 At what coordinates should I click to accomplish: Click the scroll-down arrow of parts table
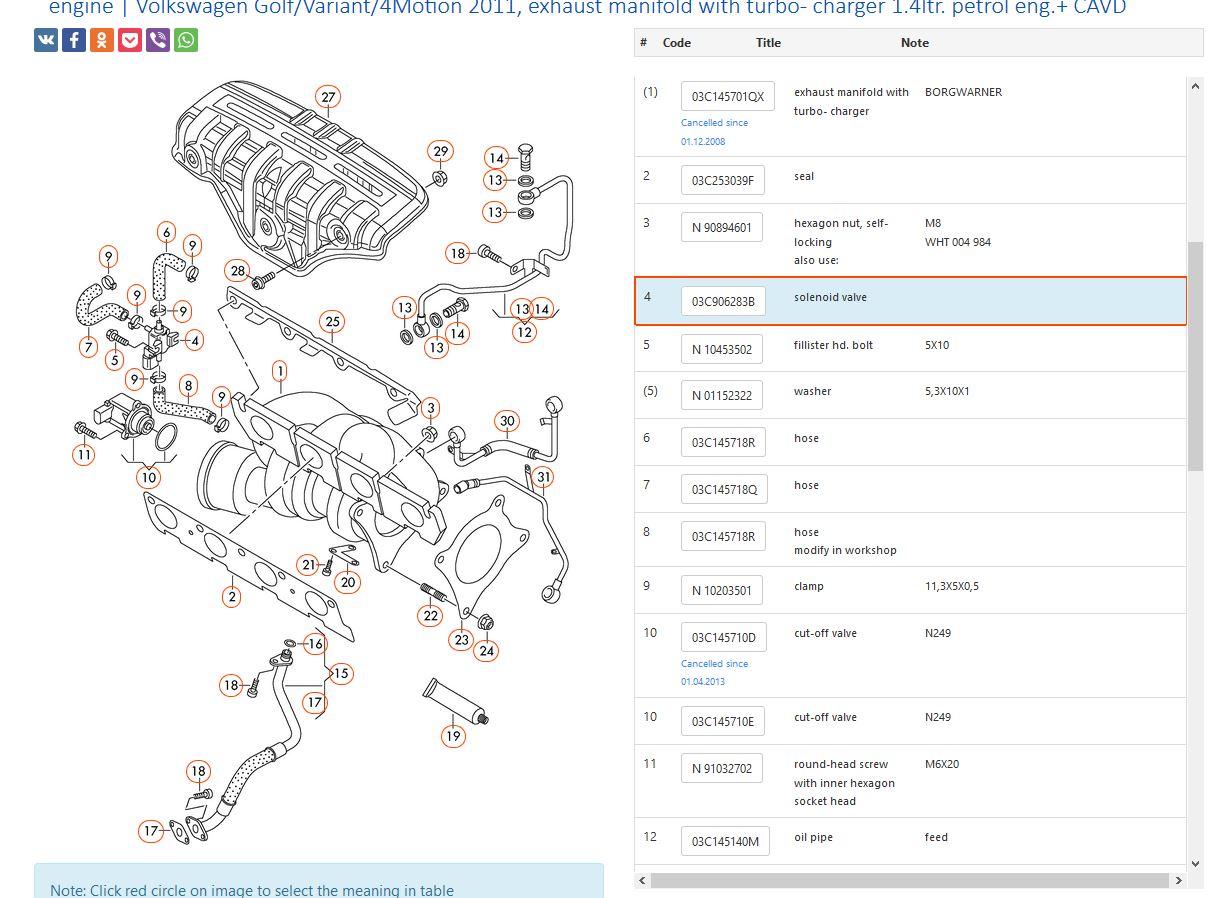[1195, 863]
